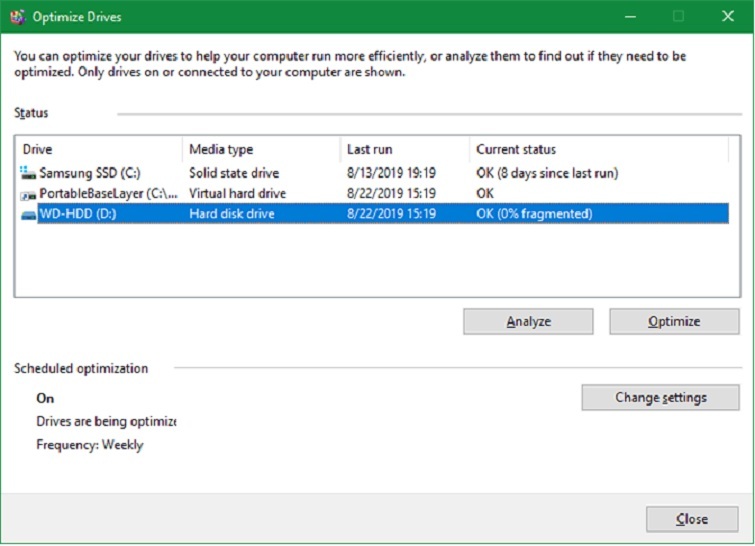Close the window using the title bar X
This screenshot has width=755, height=546.
727,16
